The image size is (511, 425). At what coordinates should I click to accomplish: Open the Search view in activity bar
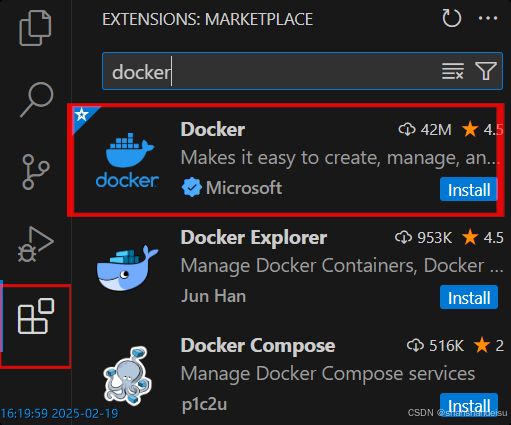[37, 99]
